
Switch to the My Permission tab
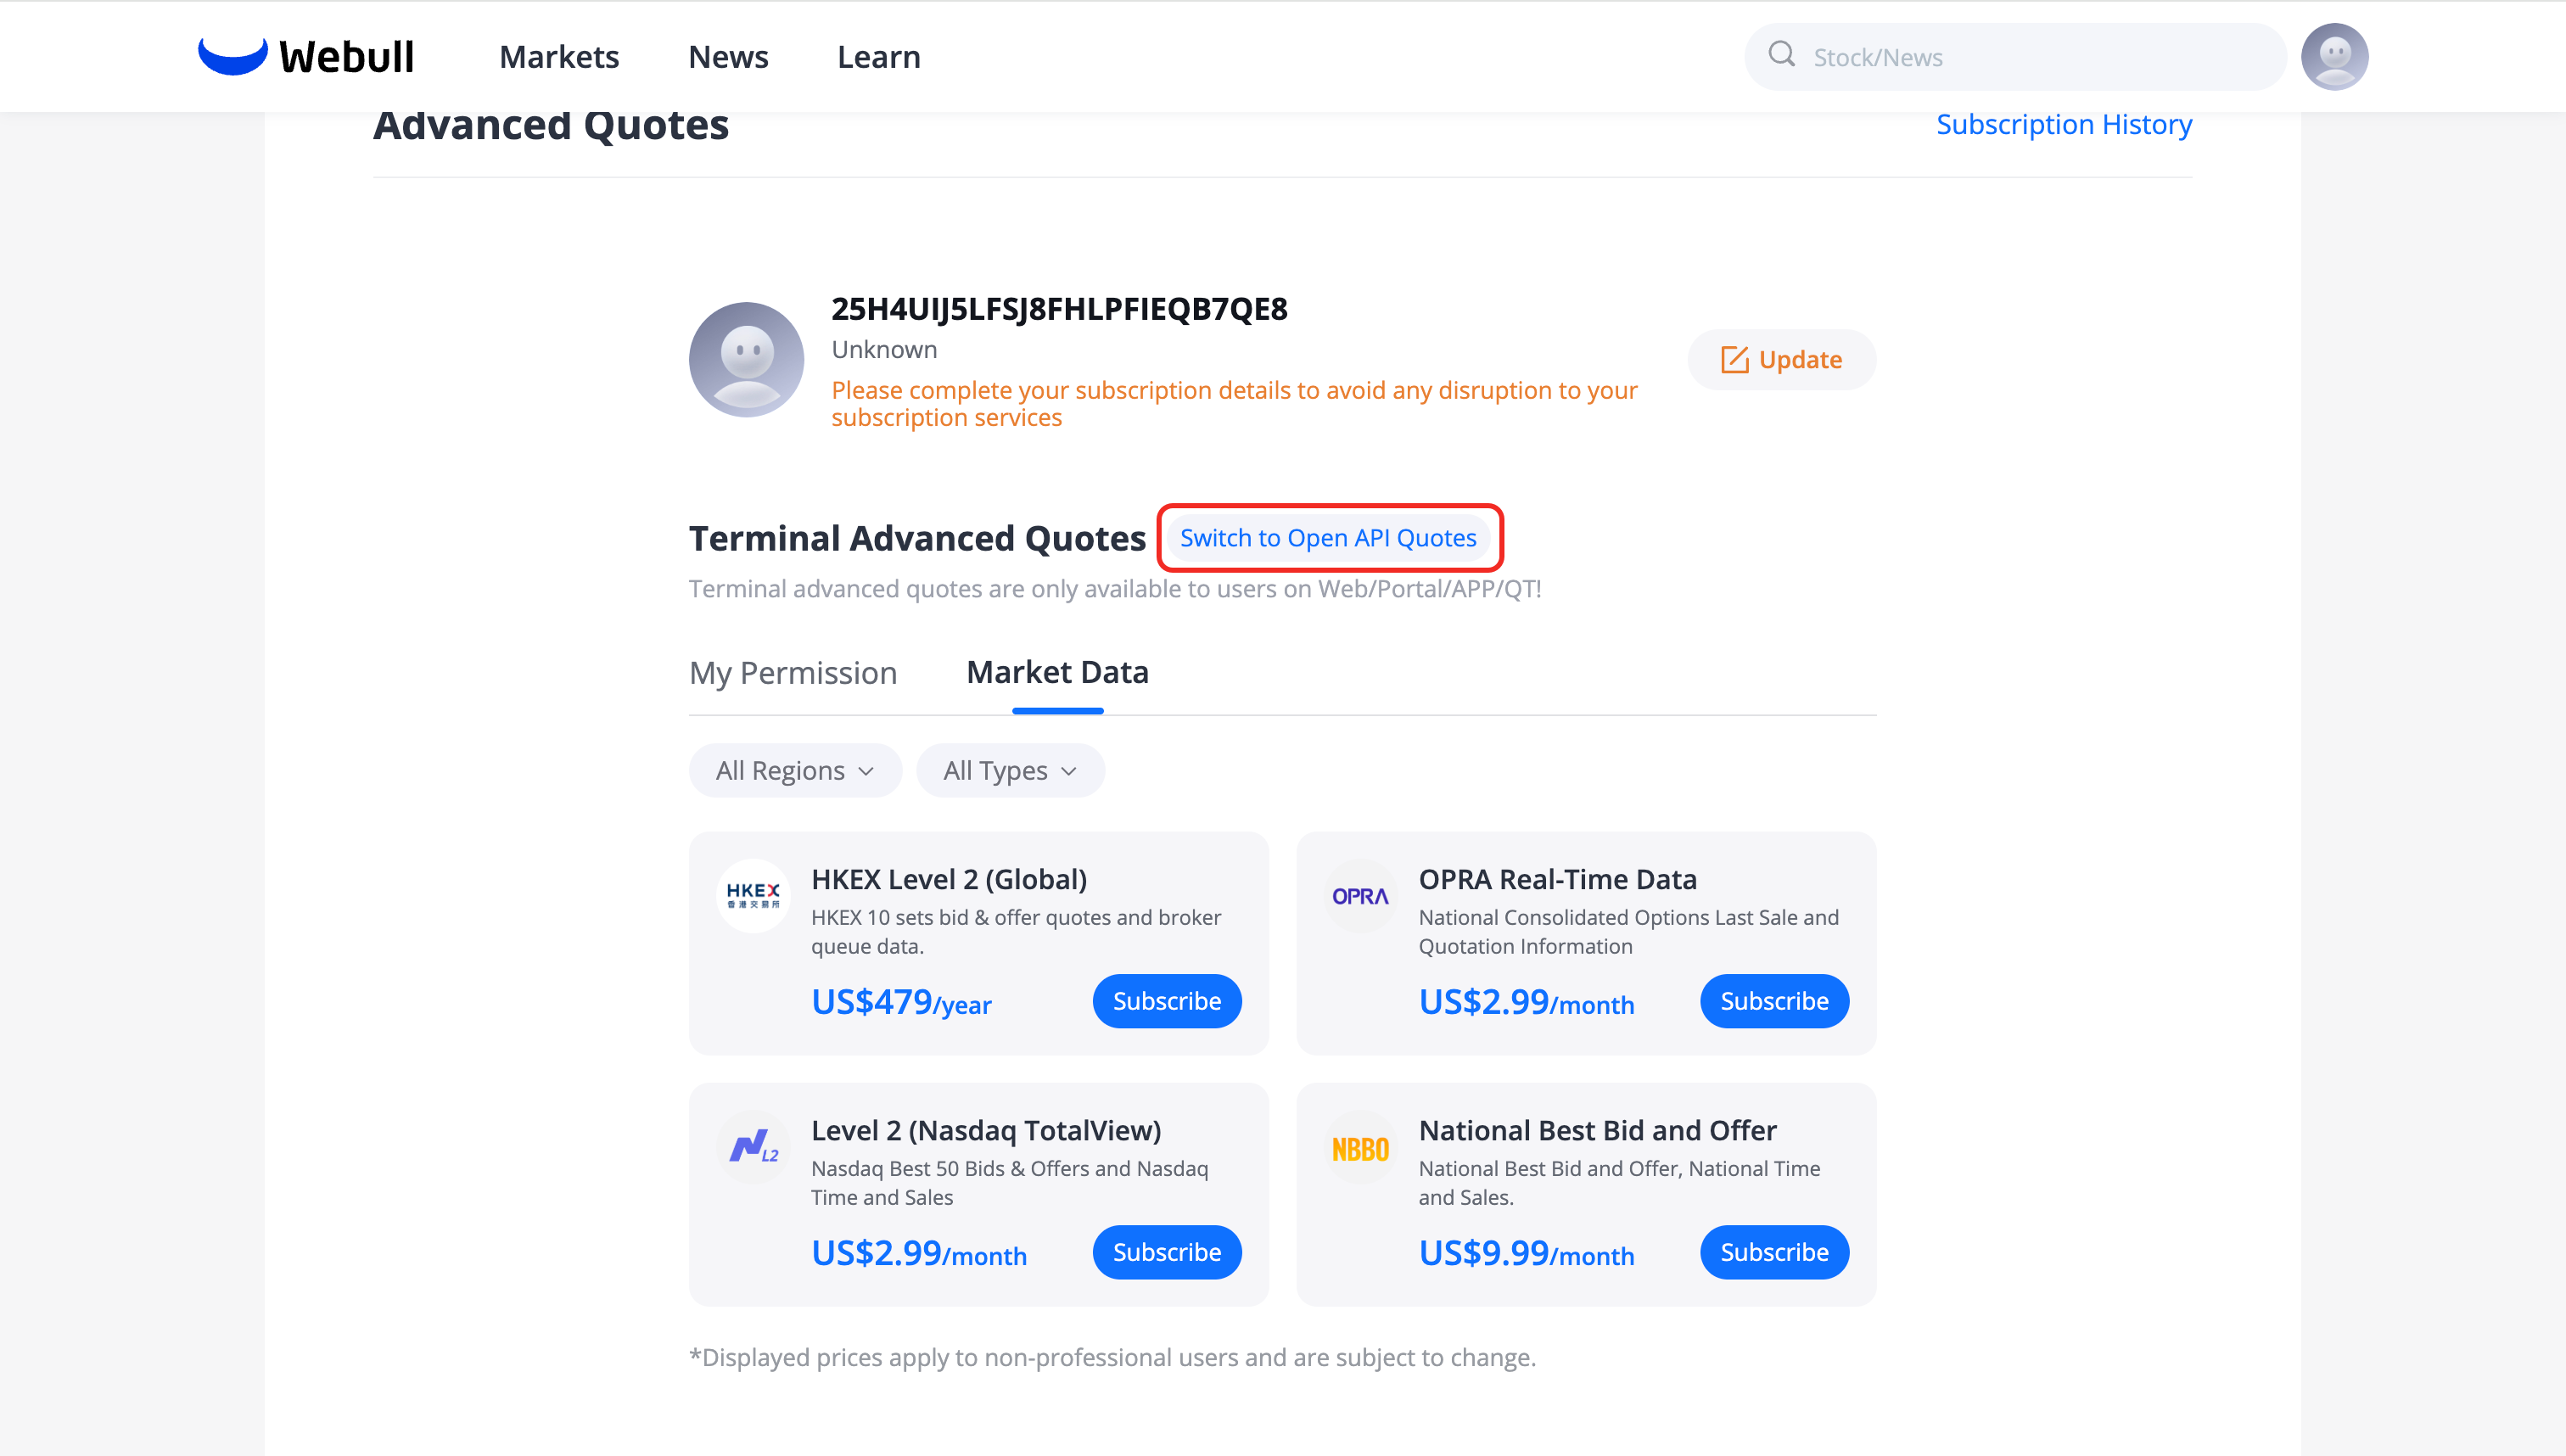click(x=793, y=673)
